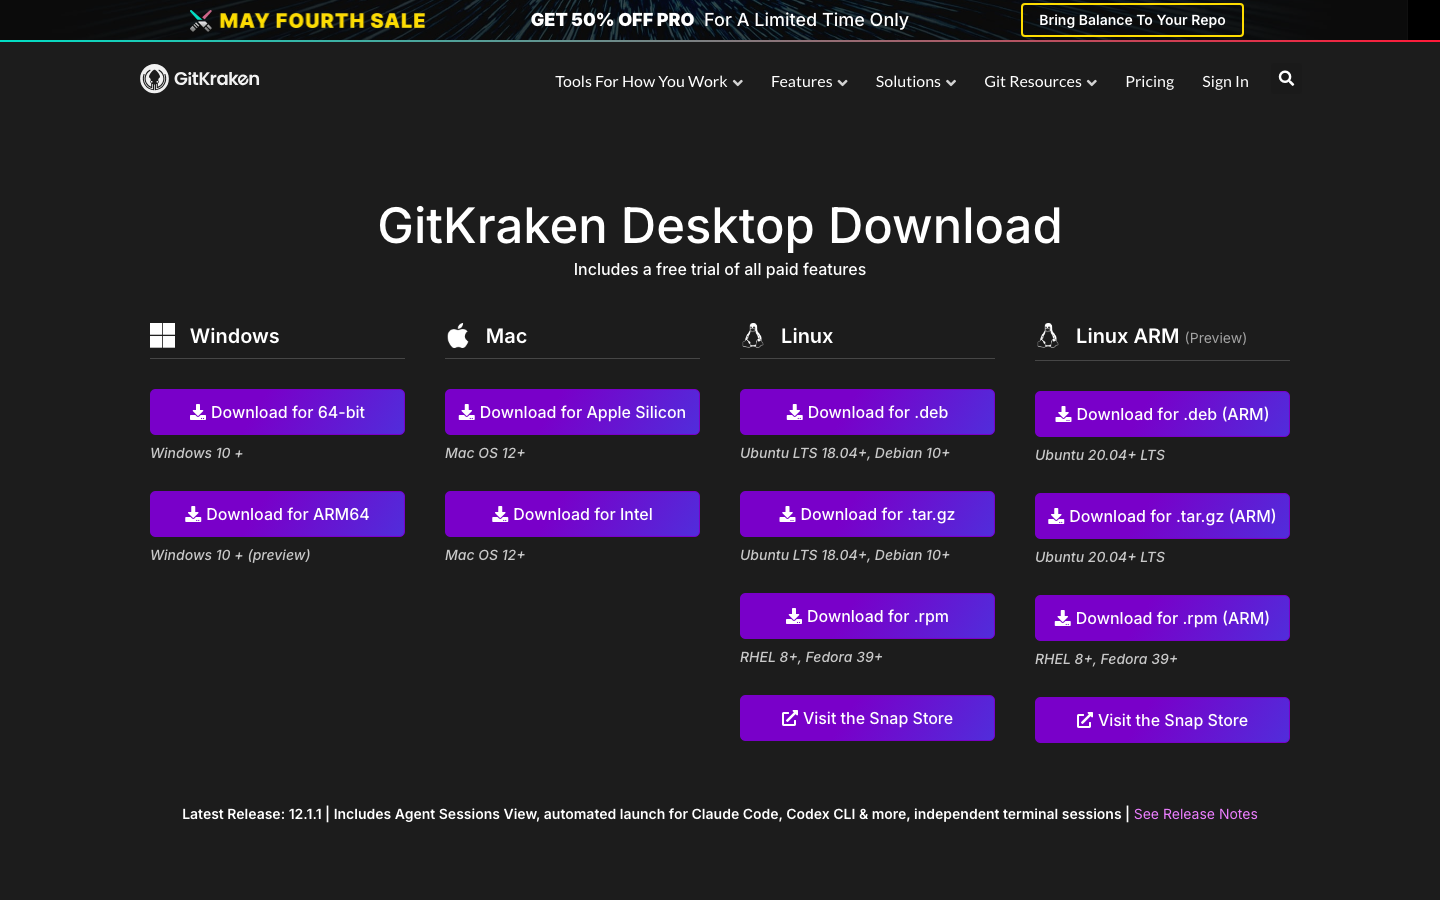Open the Sign In page
This screenshot has height=900, width=1440.
click(x=1225, y=81)
